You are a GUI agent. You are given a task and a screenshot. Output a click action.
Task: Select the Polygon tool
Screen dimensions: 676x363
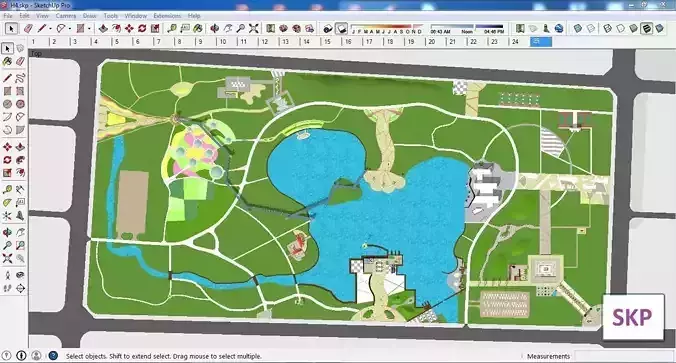[20, 104]
